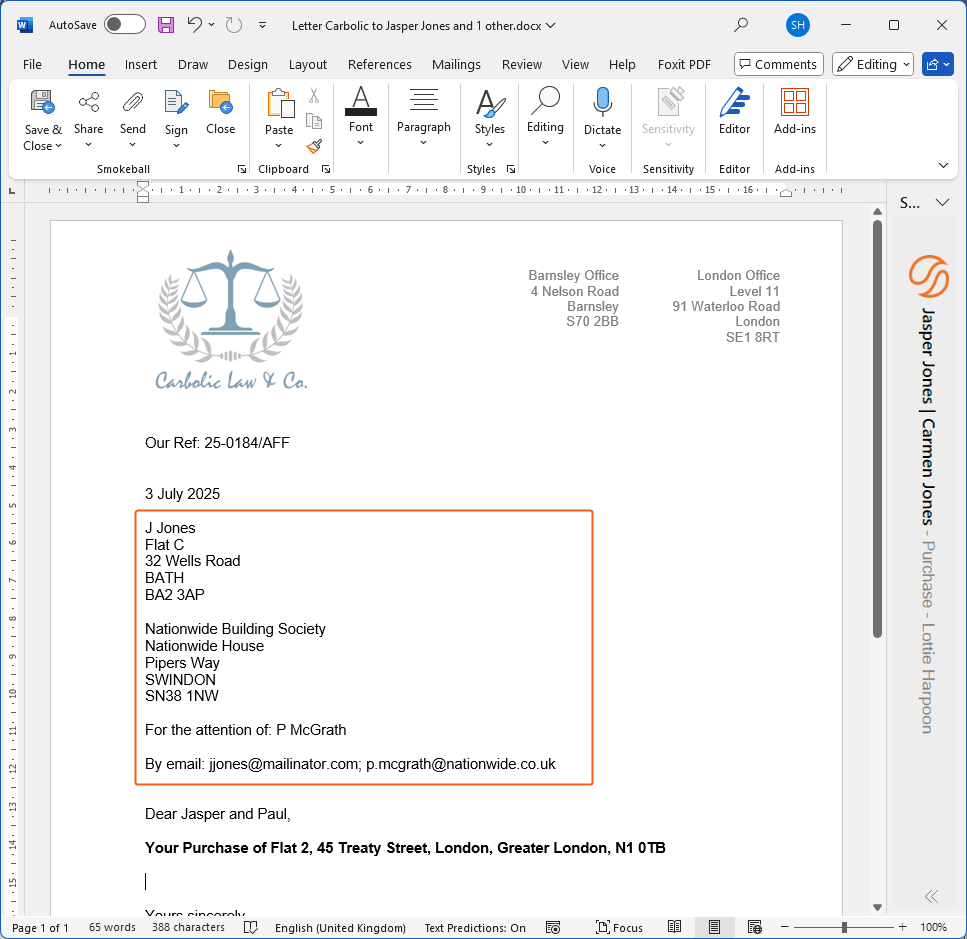Open Clipboard dialog launcher
This screenshot has width=967, height=939.
(326, 169)
